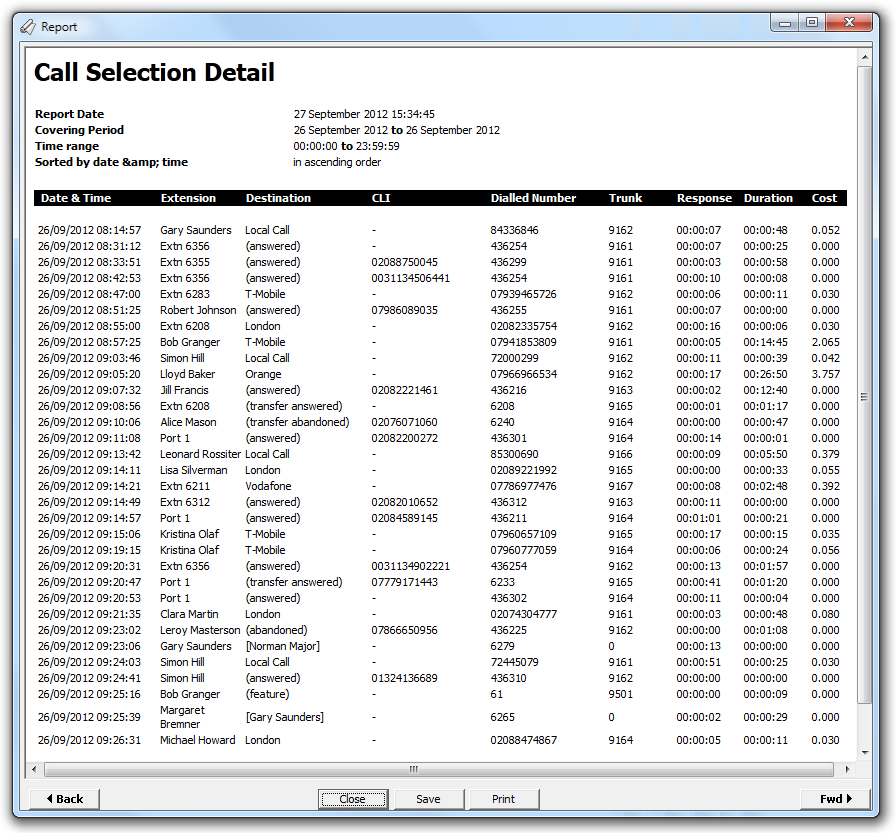The image size is (896, 833).
Task: Click the duration 00:26:50
Action: tap(765, 374)
